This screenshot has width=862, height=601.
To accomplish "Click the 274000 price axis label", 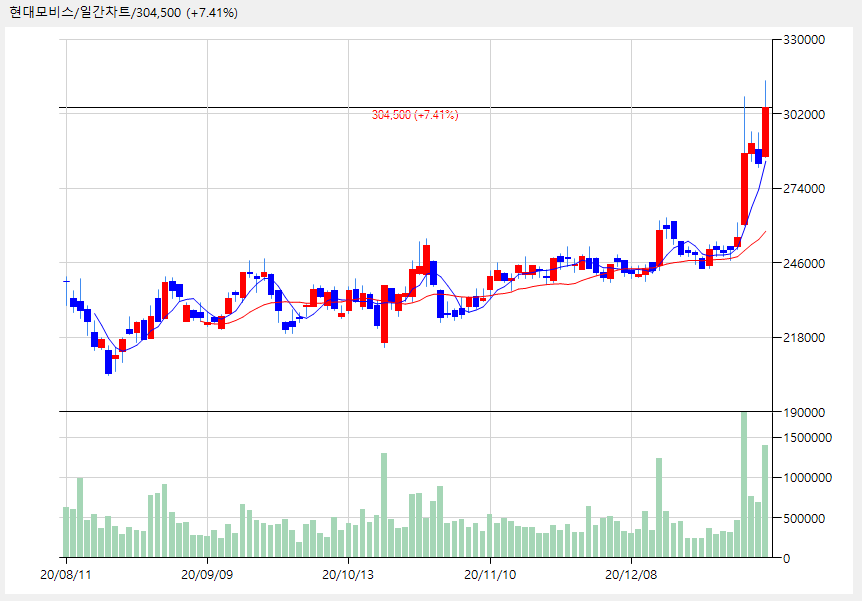I will [804, 189].
